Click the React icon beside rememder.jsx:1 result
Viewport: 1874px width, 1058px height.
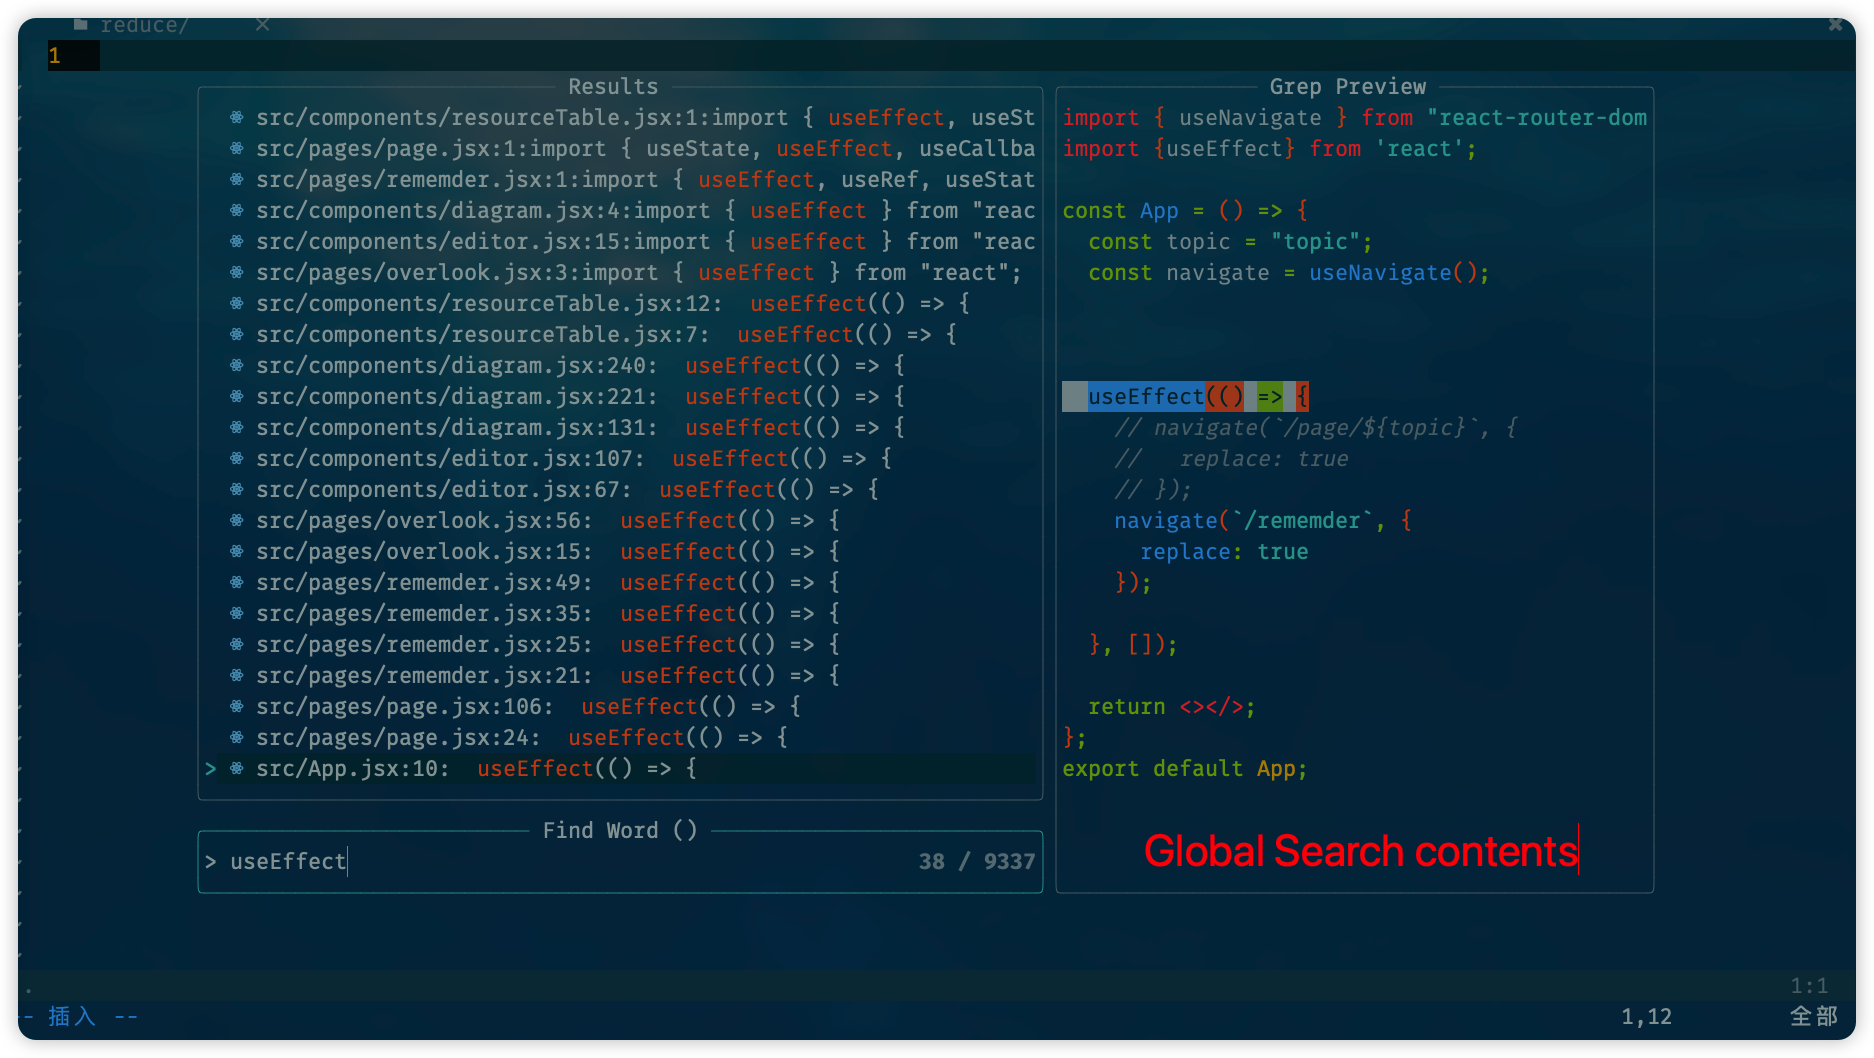coord(237,179)
